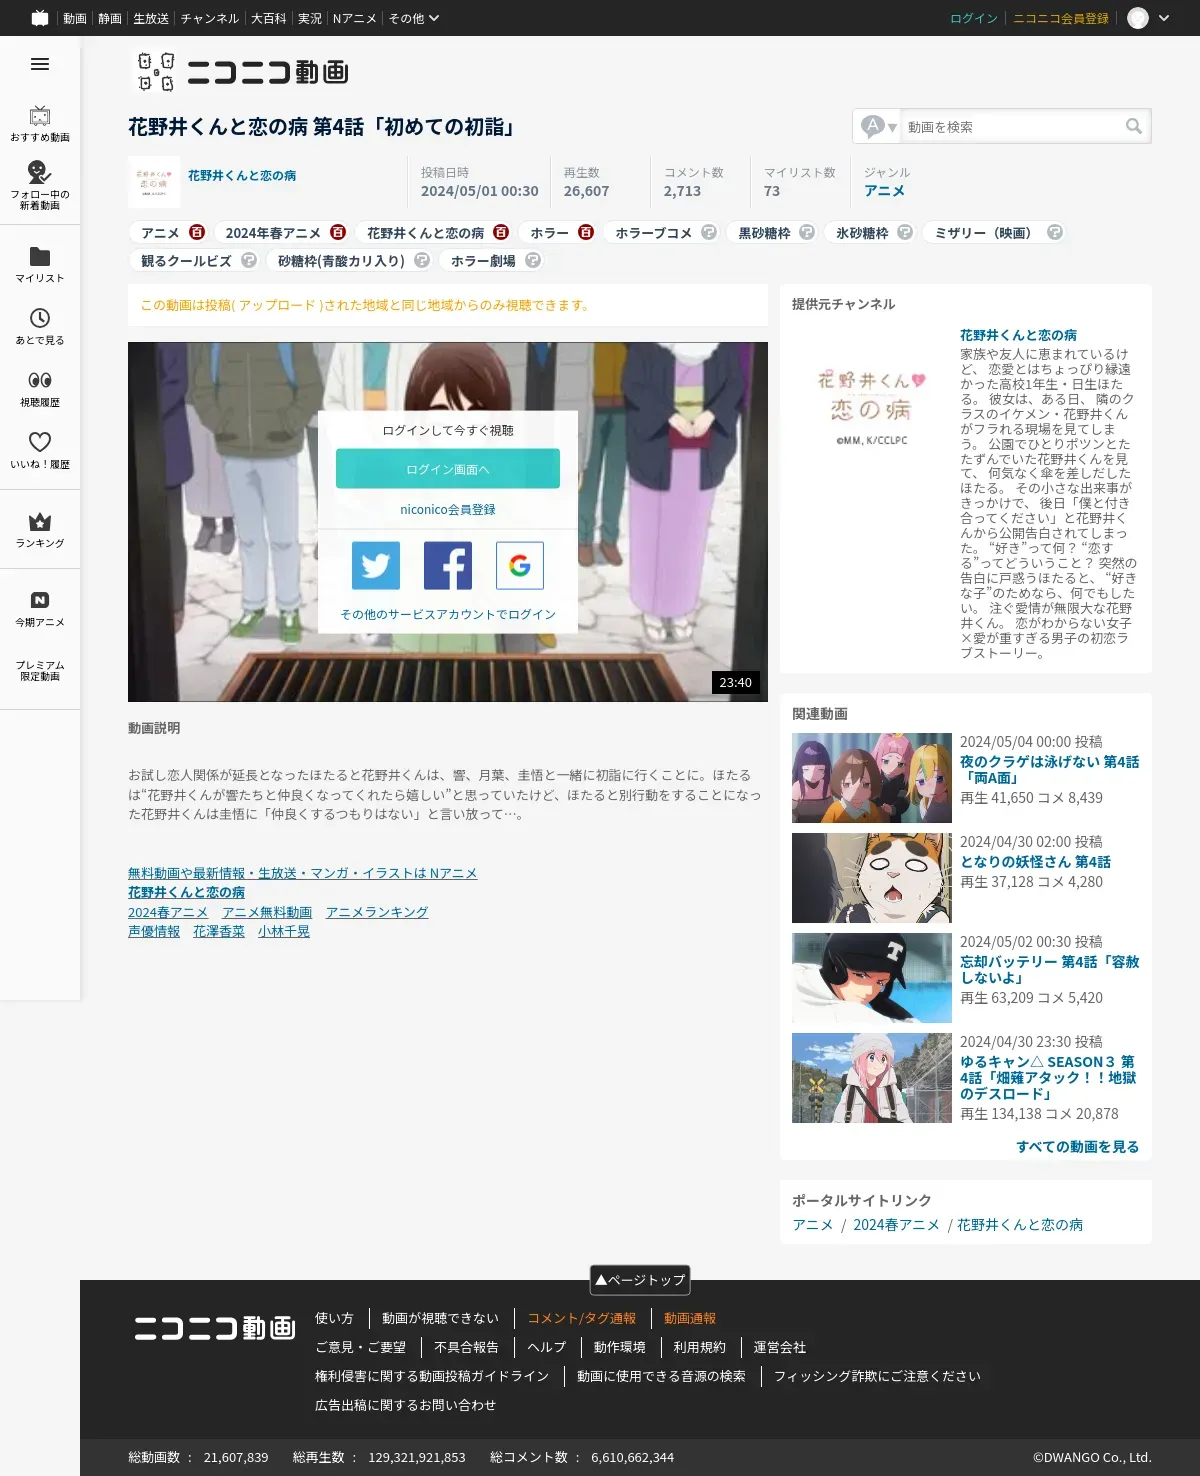Open the dictionary icon beside the アニメ tag
This screenshot has width=1200, height=1476.
197,232
